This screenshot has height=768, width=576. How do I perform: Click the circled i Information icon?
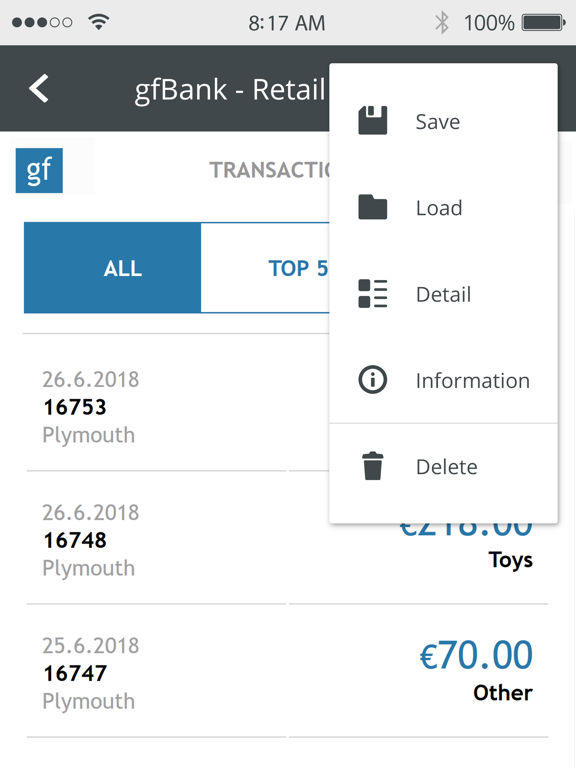pyautogui.click(x=373, y=380)
